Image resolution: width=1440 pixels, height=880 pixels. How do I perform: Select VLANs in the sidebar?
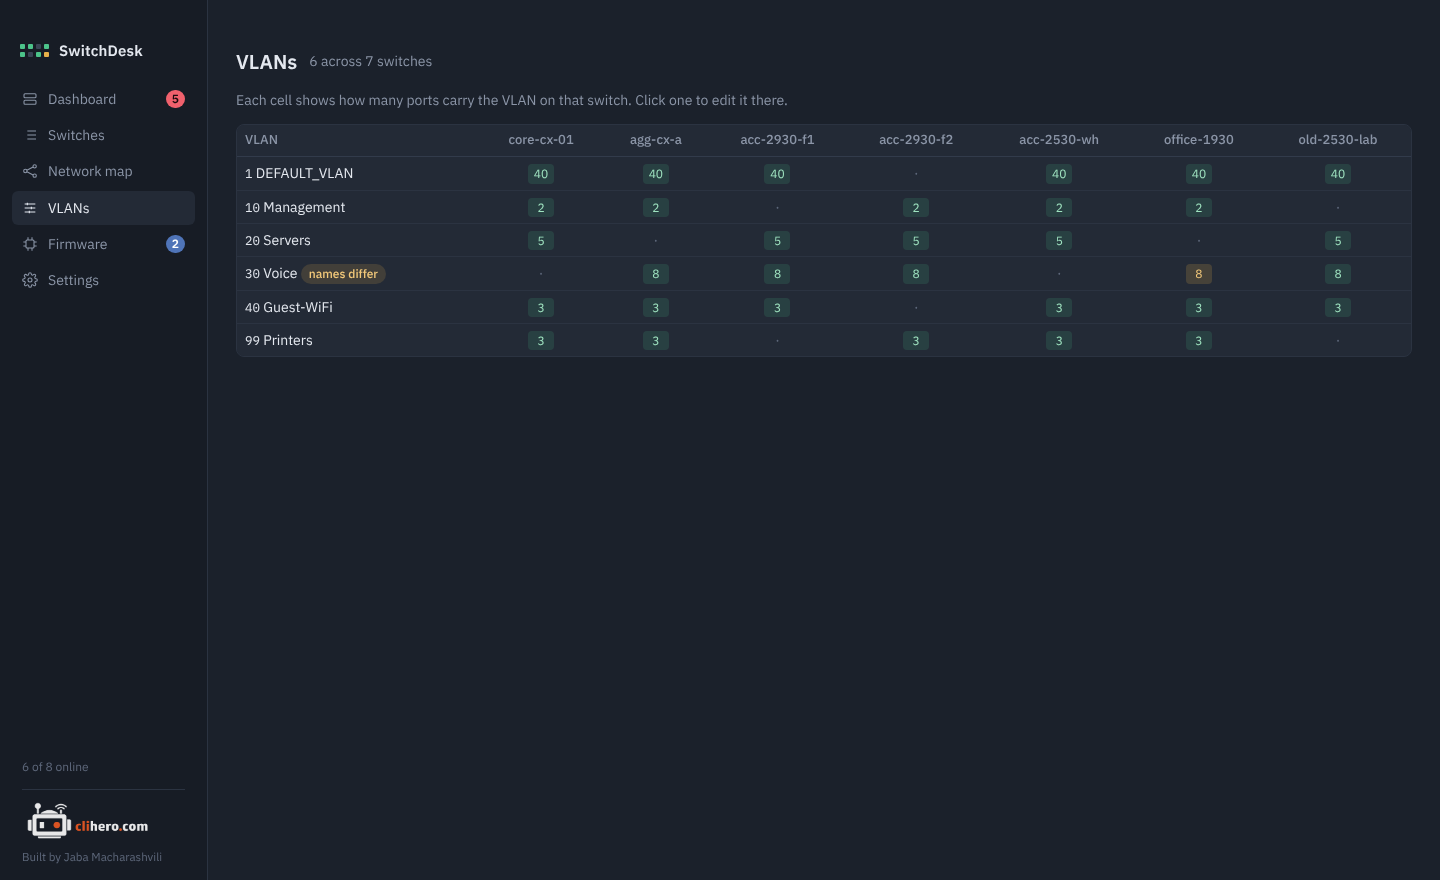(103, 208)
